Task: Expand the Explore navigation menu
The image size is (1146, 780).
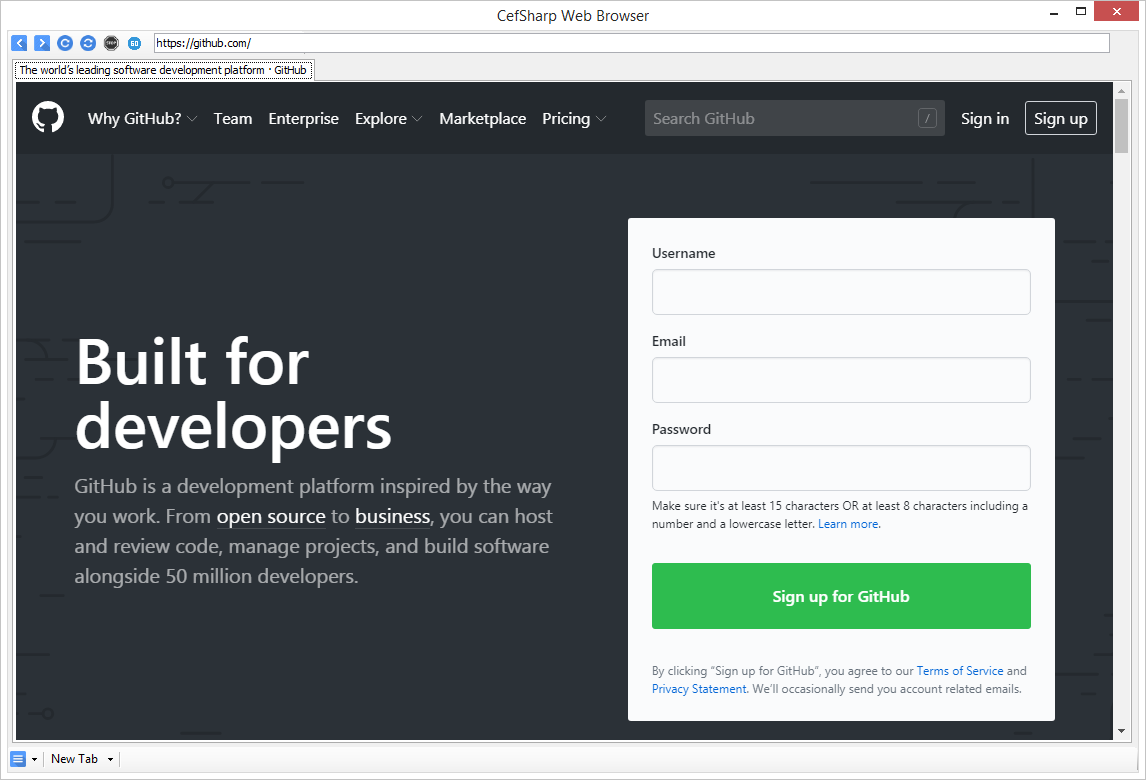Action: tap(388, 118)
